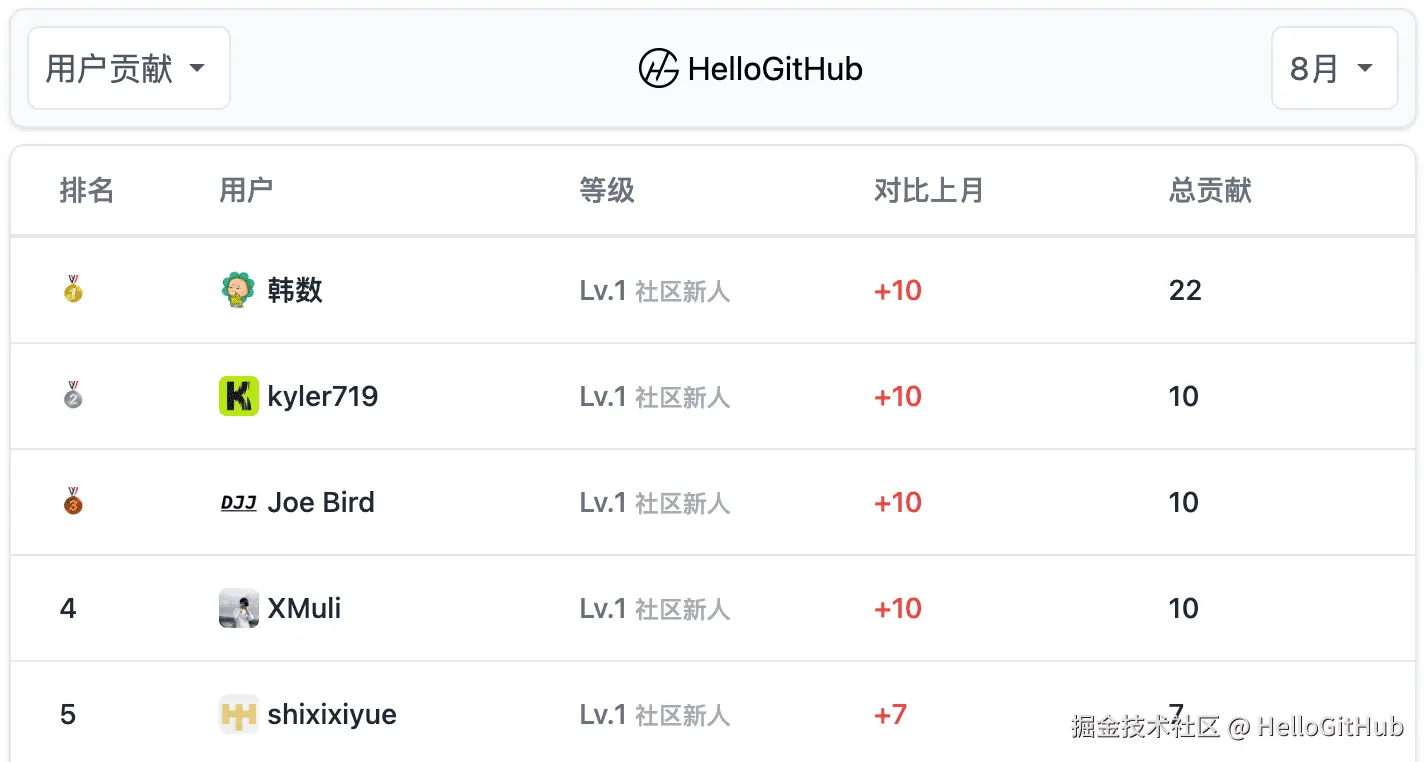The image size is (1426, 762).
Task: Click XMuli's photo avatar
Action: [238, 608]
